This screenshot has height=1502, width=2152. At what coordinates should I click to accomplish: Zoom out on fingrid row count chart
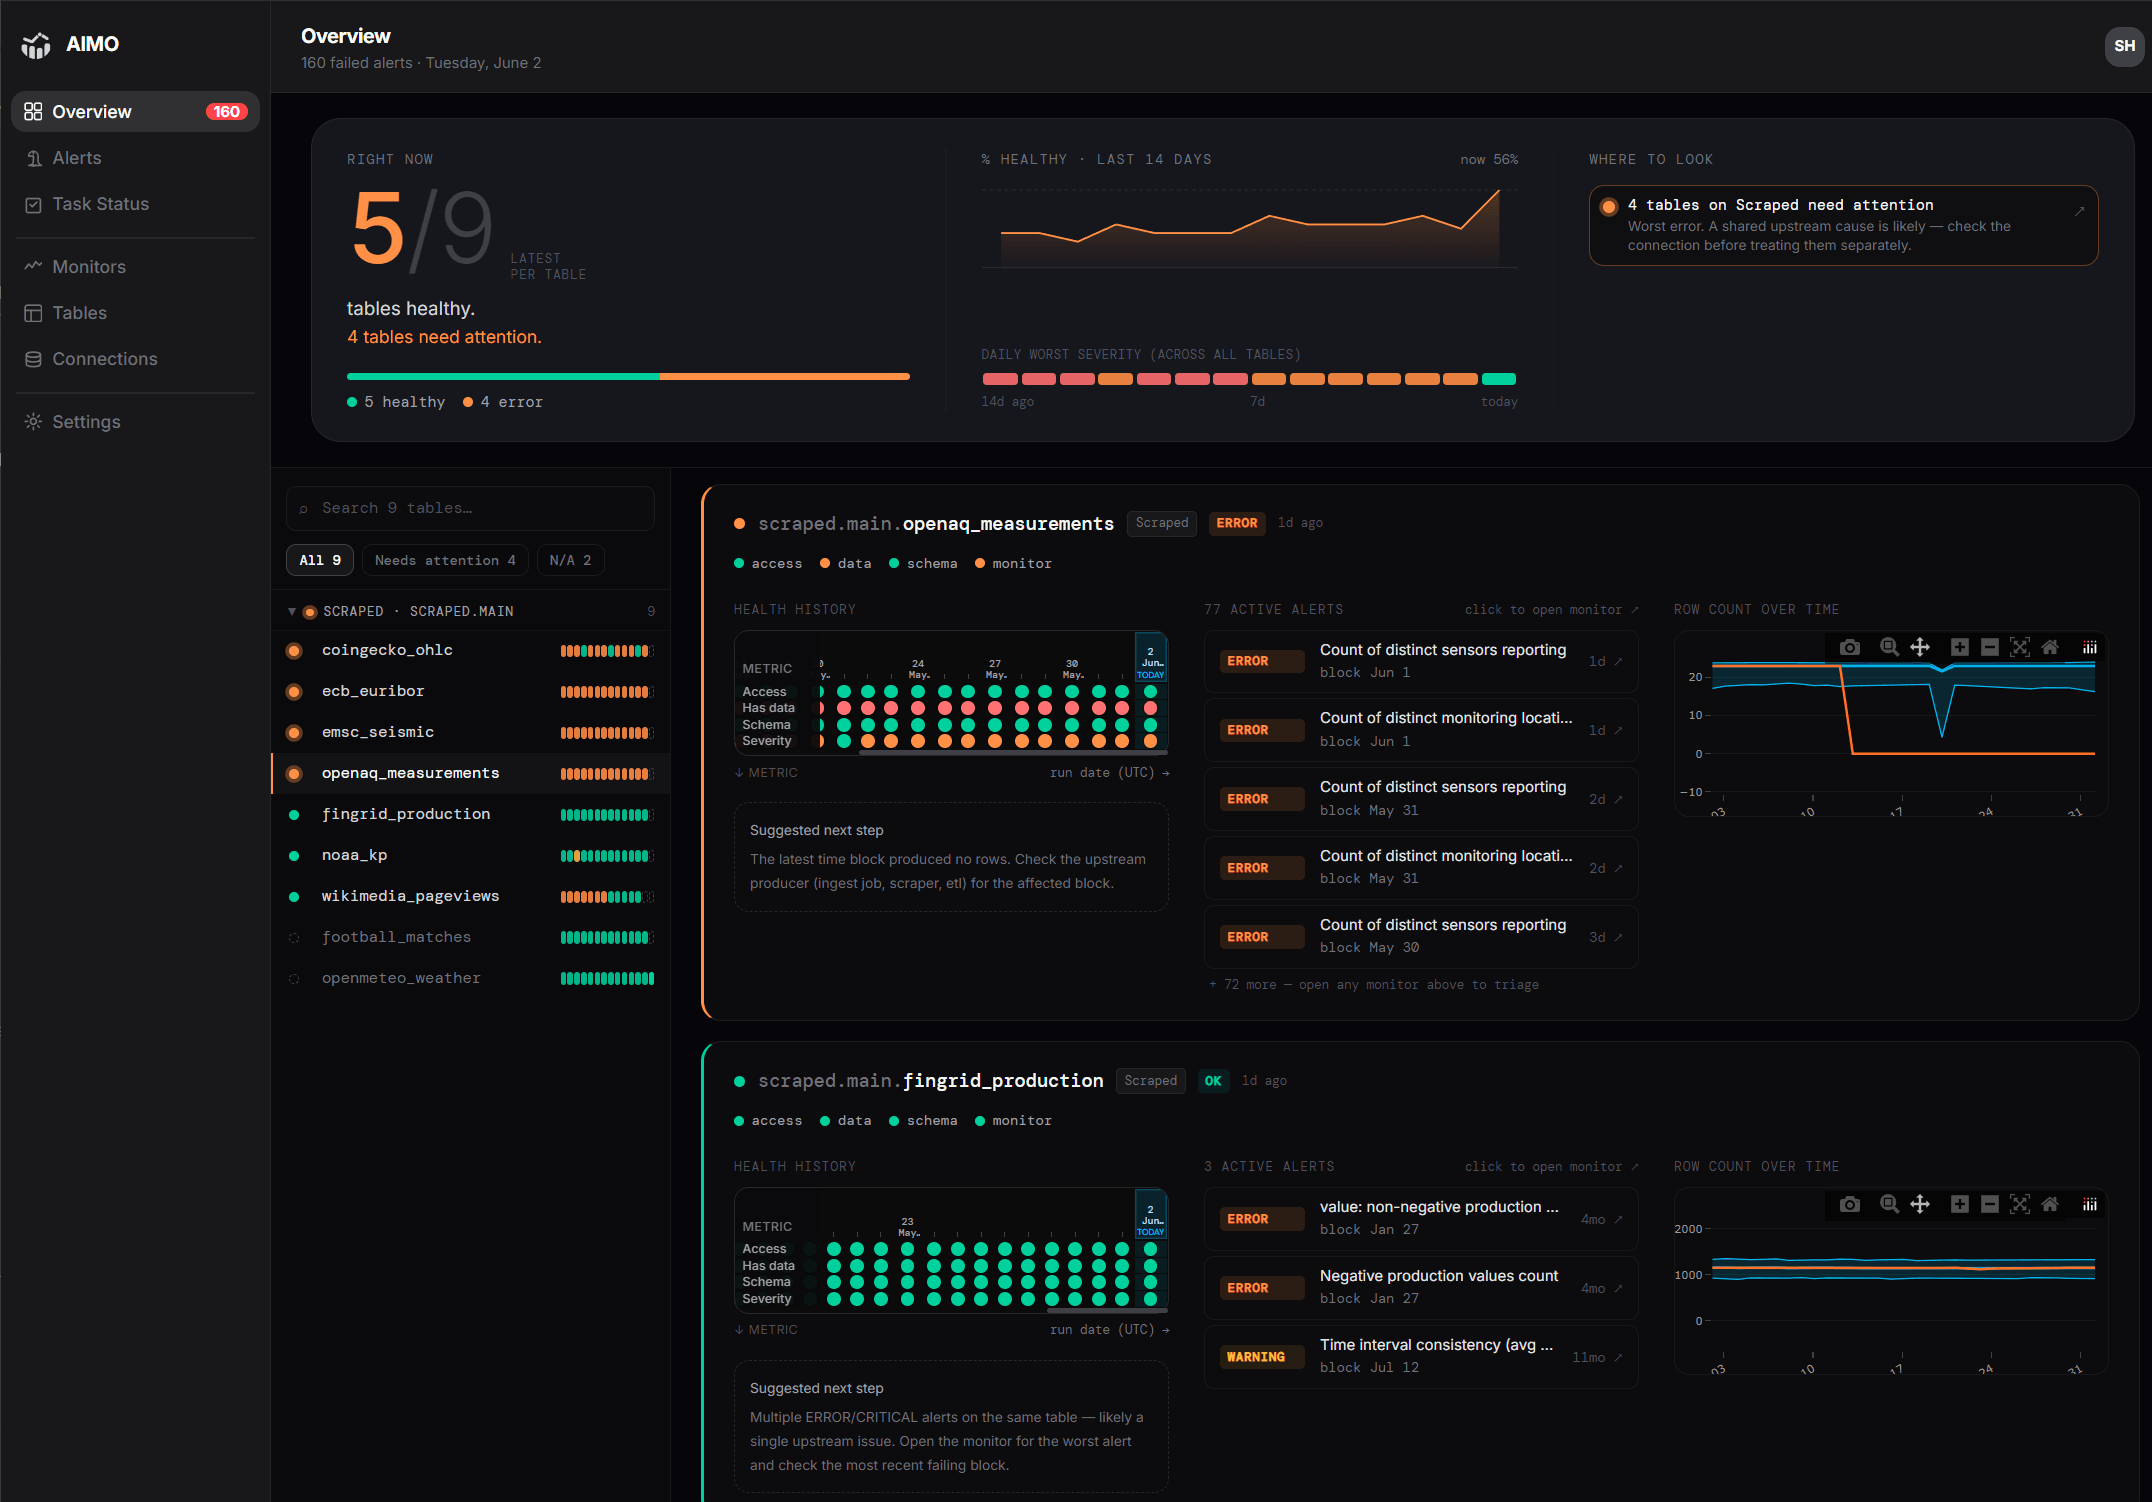pos(1990,1204)
